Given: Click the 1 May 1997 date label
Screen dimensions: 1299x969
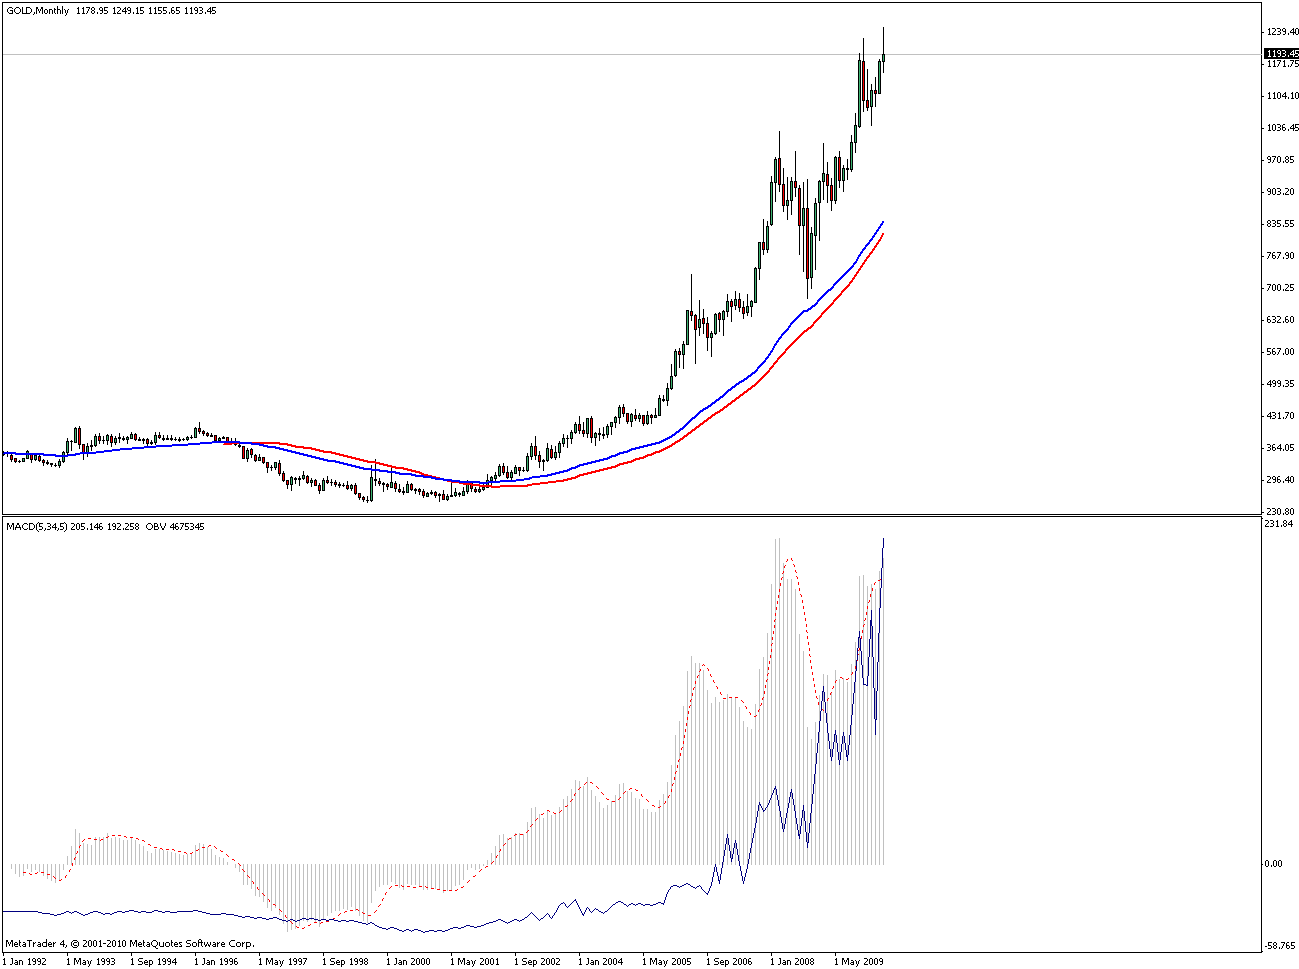Looking at the screenshot, I should [282, 962].
